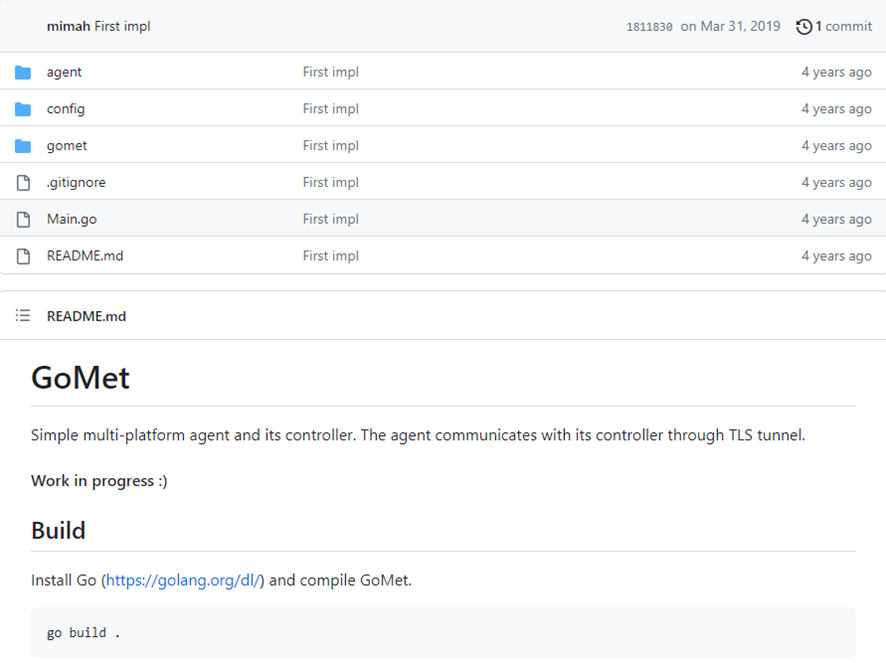Click the agent folder icon

tap(23, 72)
